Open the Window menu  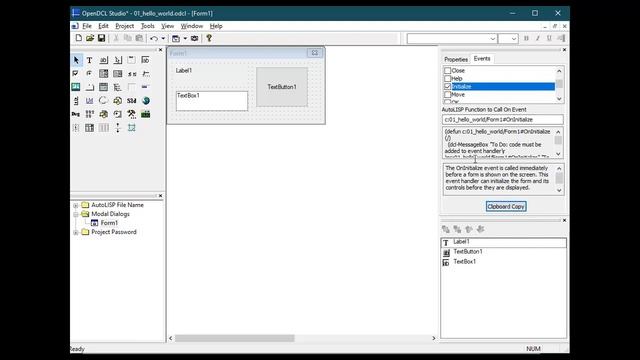pyautogui.click(x=192, y=26)
